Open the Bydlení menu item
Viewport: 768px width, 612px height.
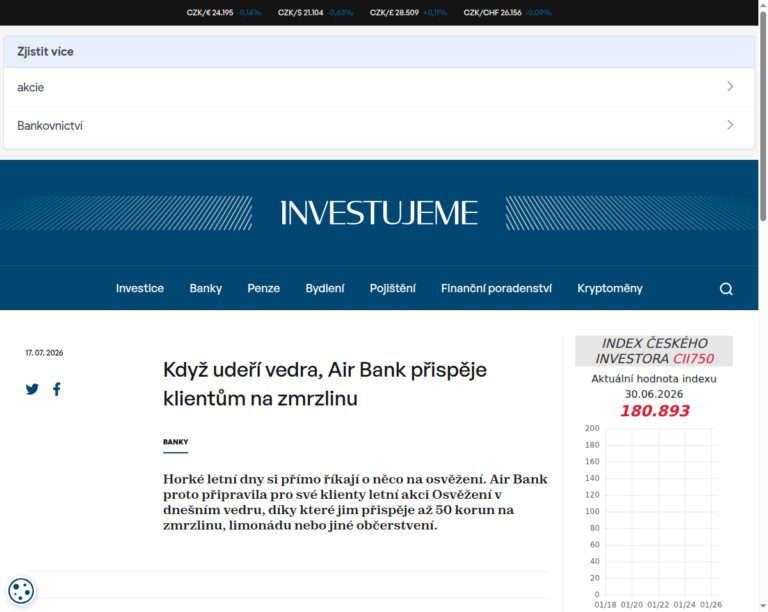tap(325, 288)
